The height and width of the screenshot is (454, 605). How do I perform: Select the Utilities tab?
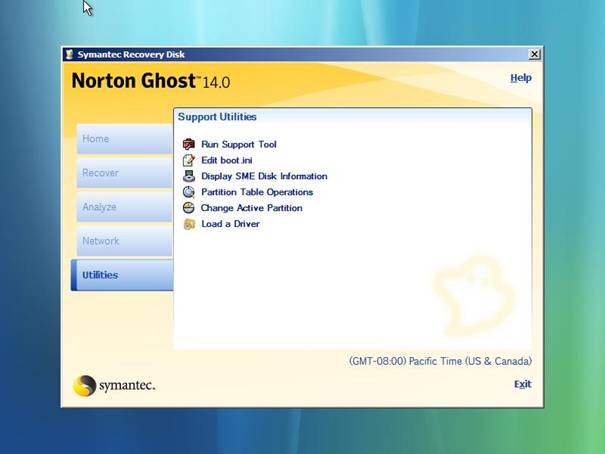pyautogui.click(x=122, y=275)
